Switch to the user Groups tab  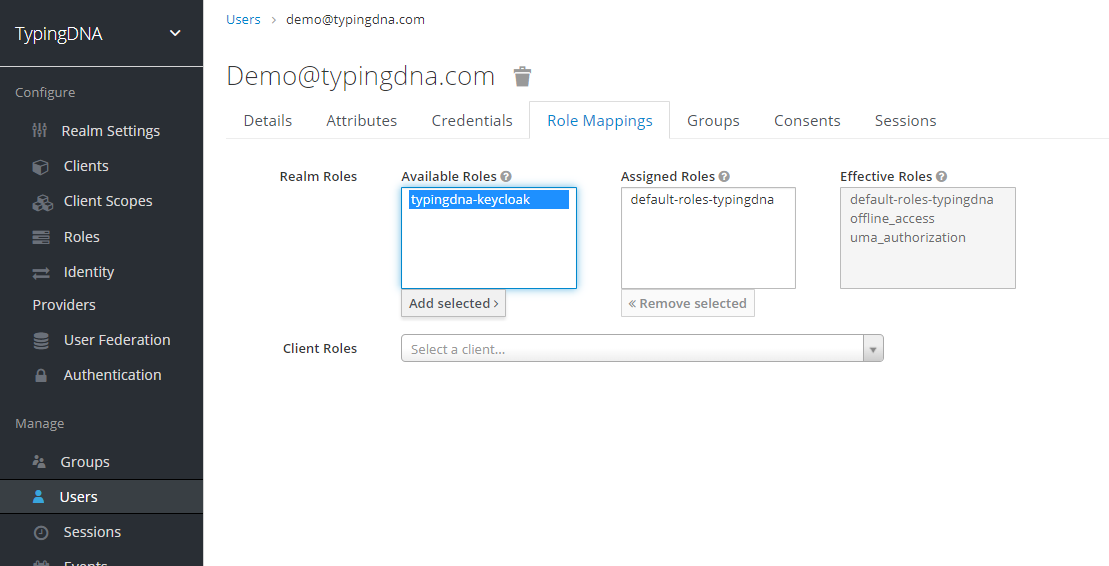click(713, 121)
